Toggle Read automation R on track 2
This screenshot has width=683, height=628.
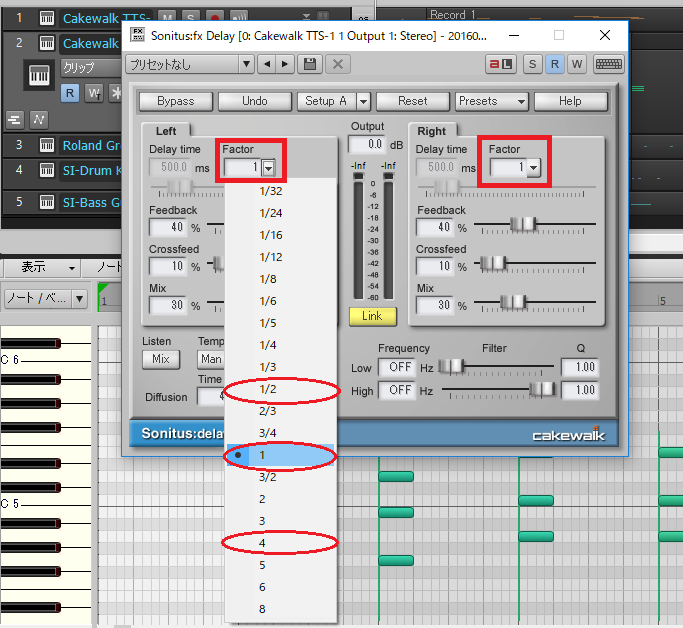pos(70,93)
